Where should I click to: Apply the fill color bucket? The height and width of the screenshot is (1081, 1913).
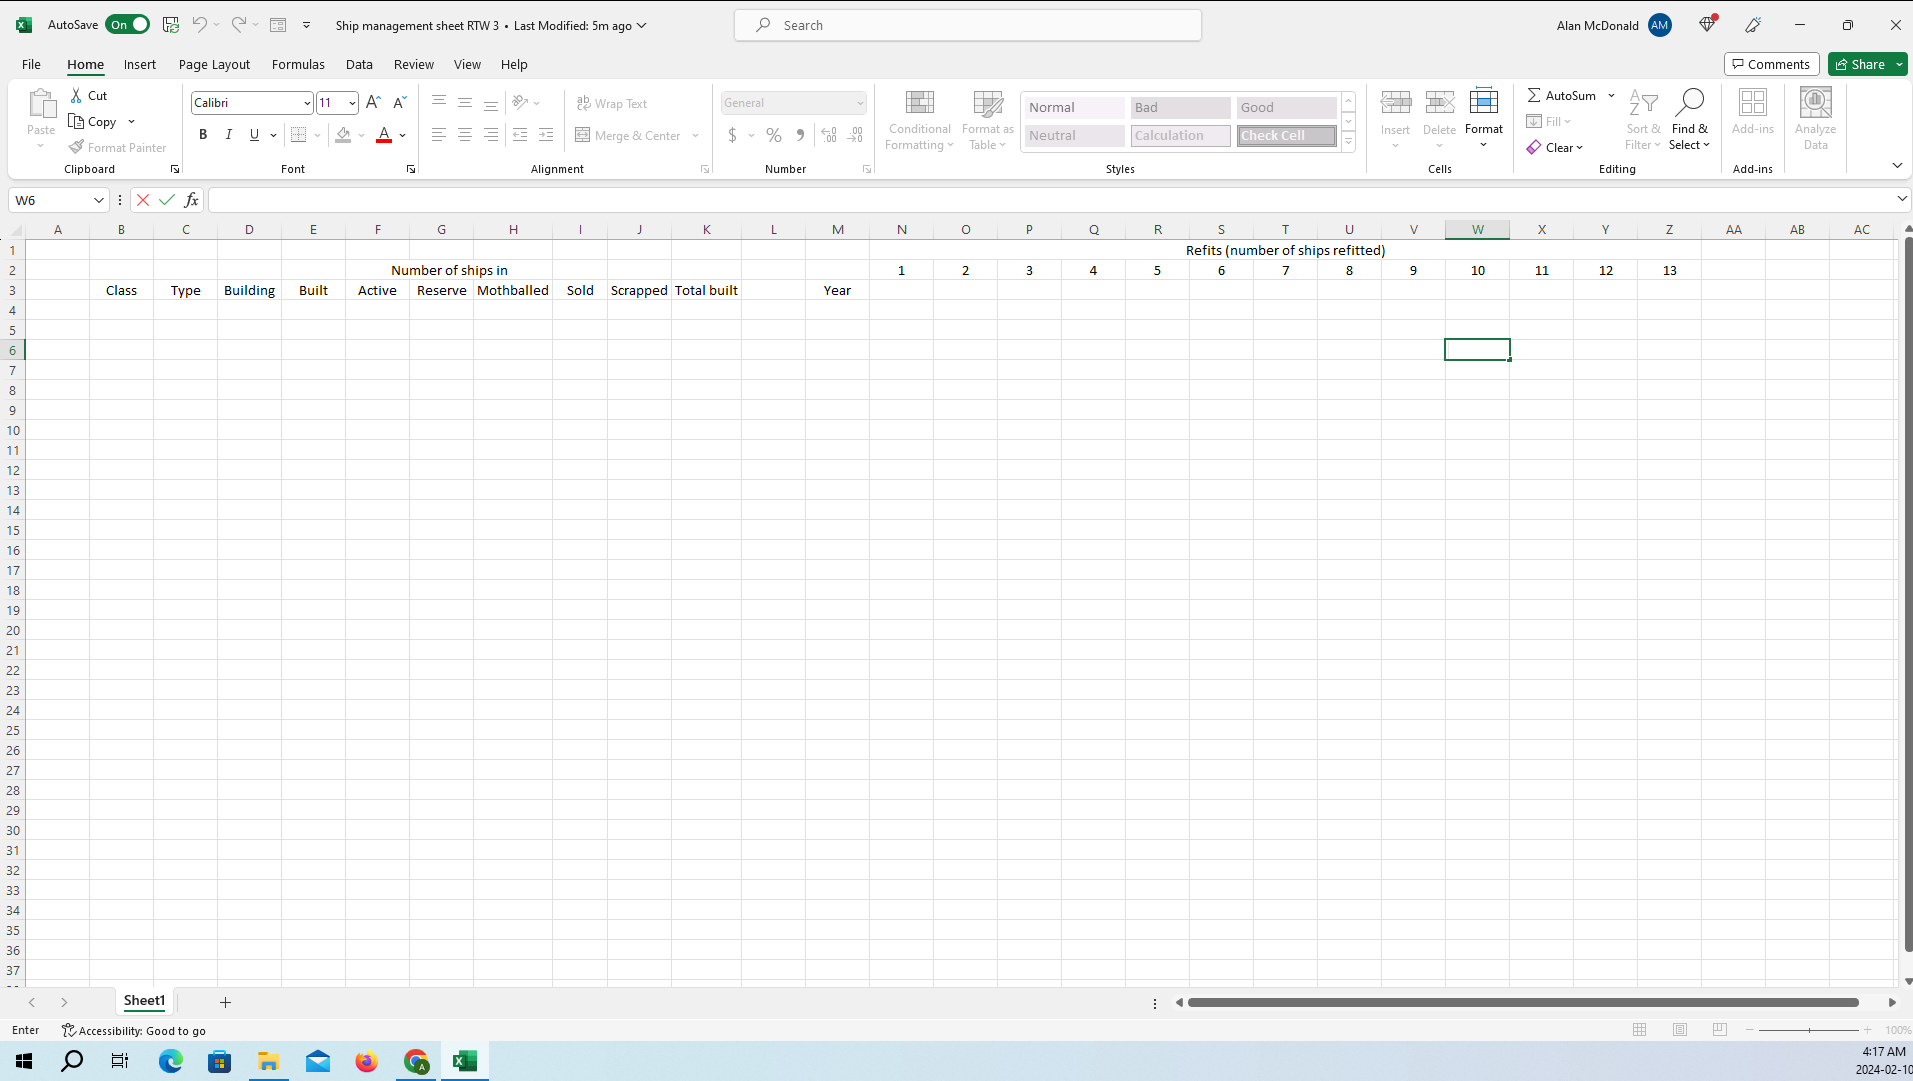pyautogui.click(x=343, y=135)
